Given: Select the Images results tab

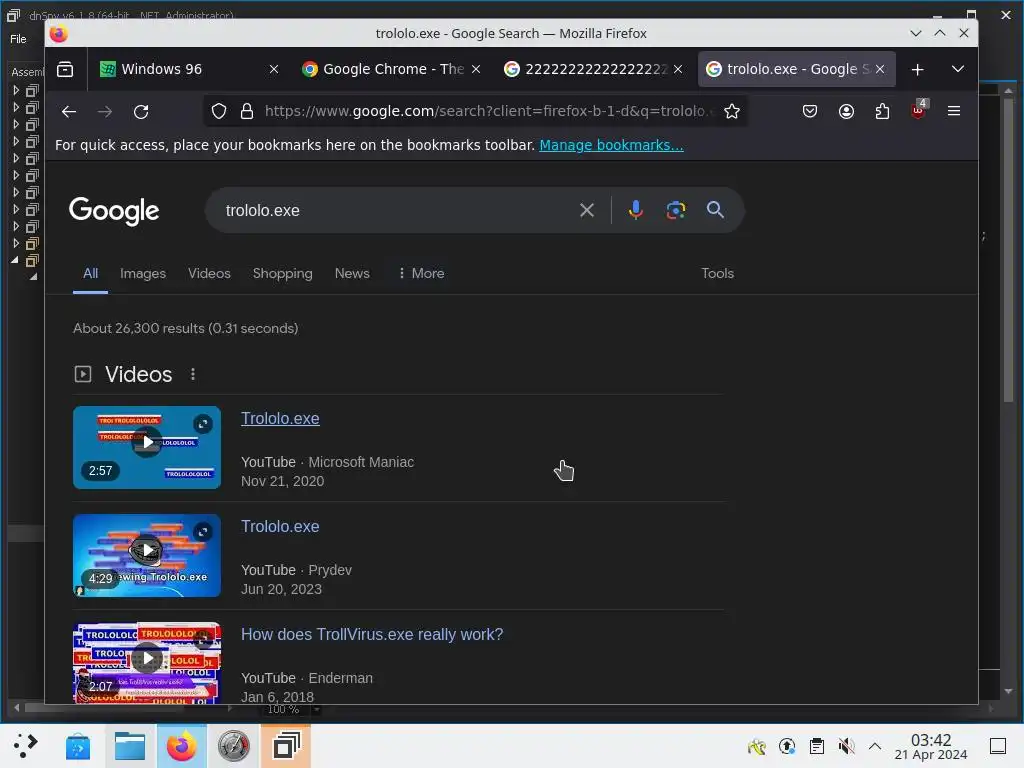Looking at the screenshot, I should point(143,274).
